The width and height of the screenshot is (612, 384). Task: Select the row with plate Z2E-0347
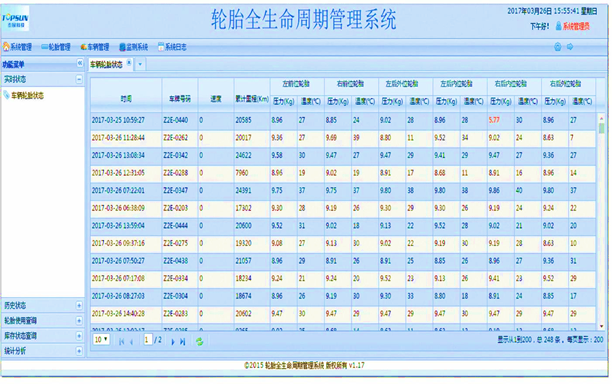point(343,190)
